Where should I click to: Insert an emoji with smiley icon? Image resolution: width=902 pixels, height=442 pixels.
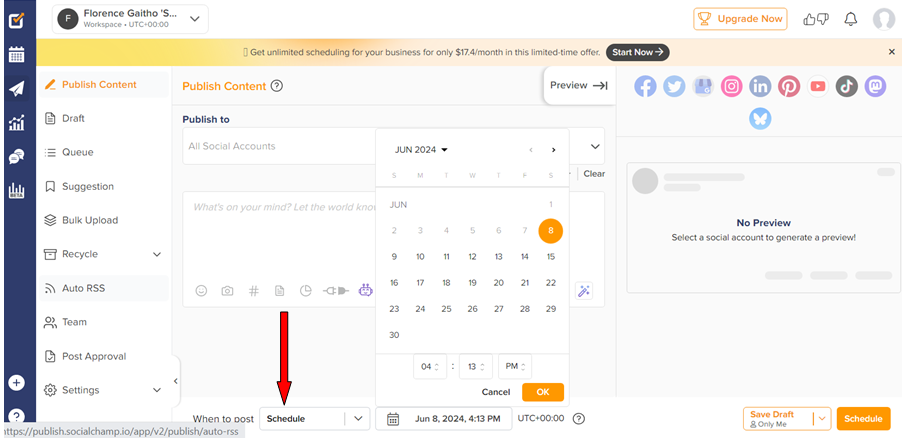point(201,291)
